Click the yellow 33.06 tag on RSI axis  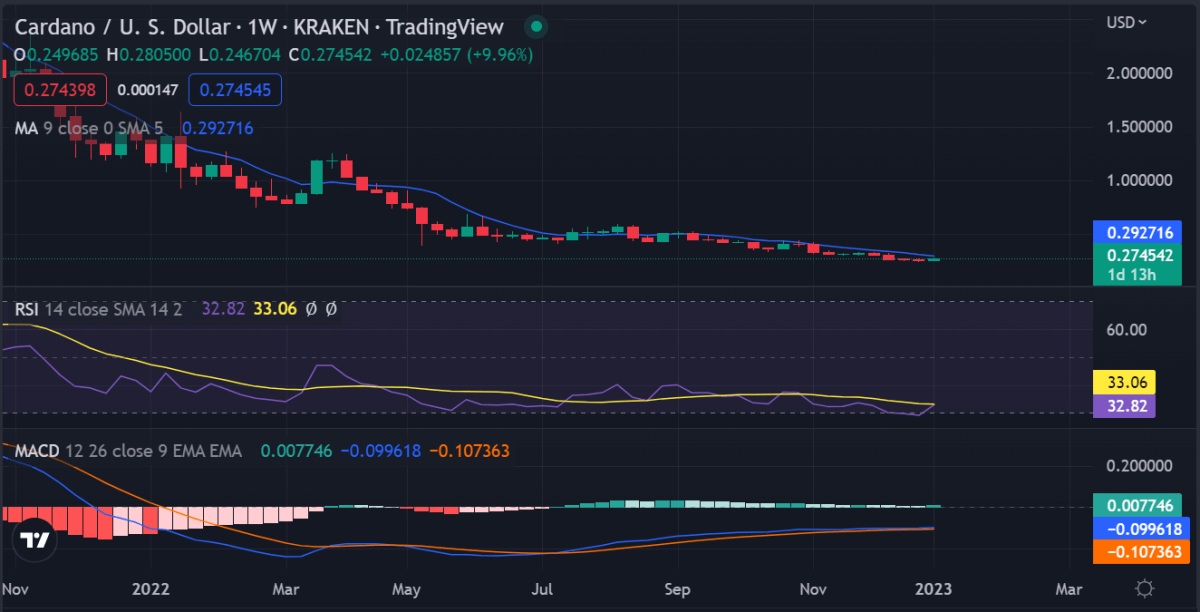[x=1124, y=381]
